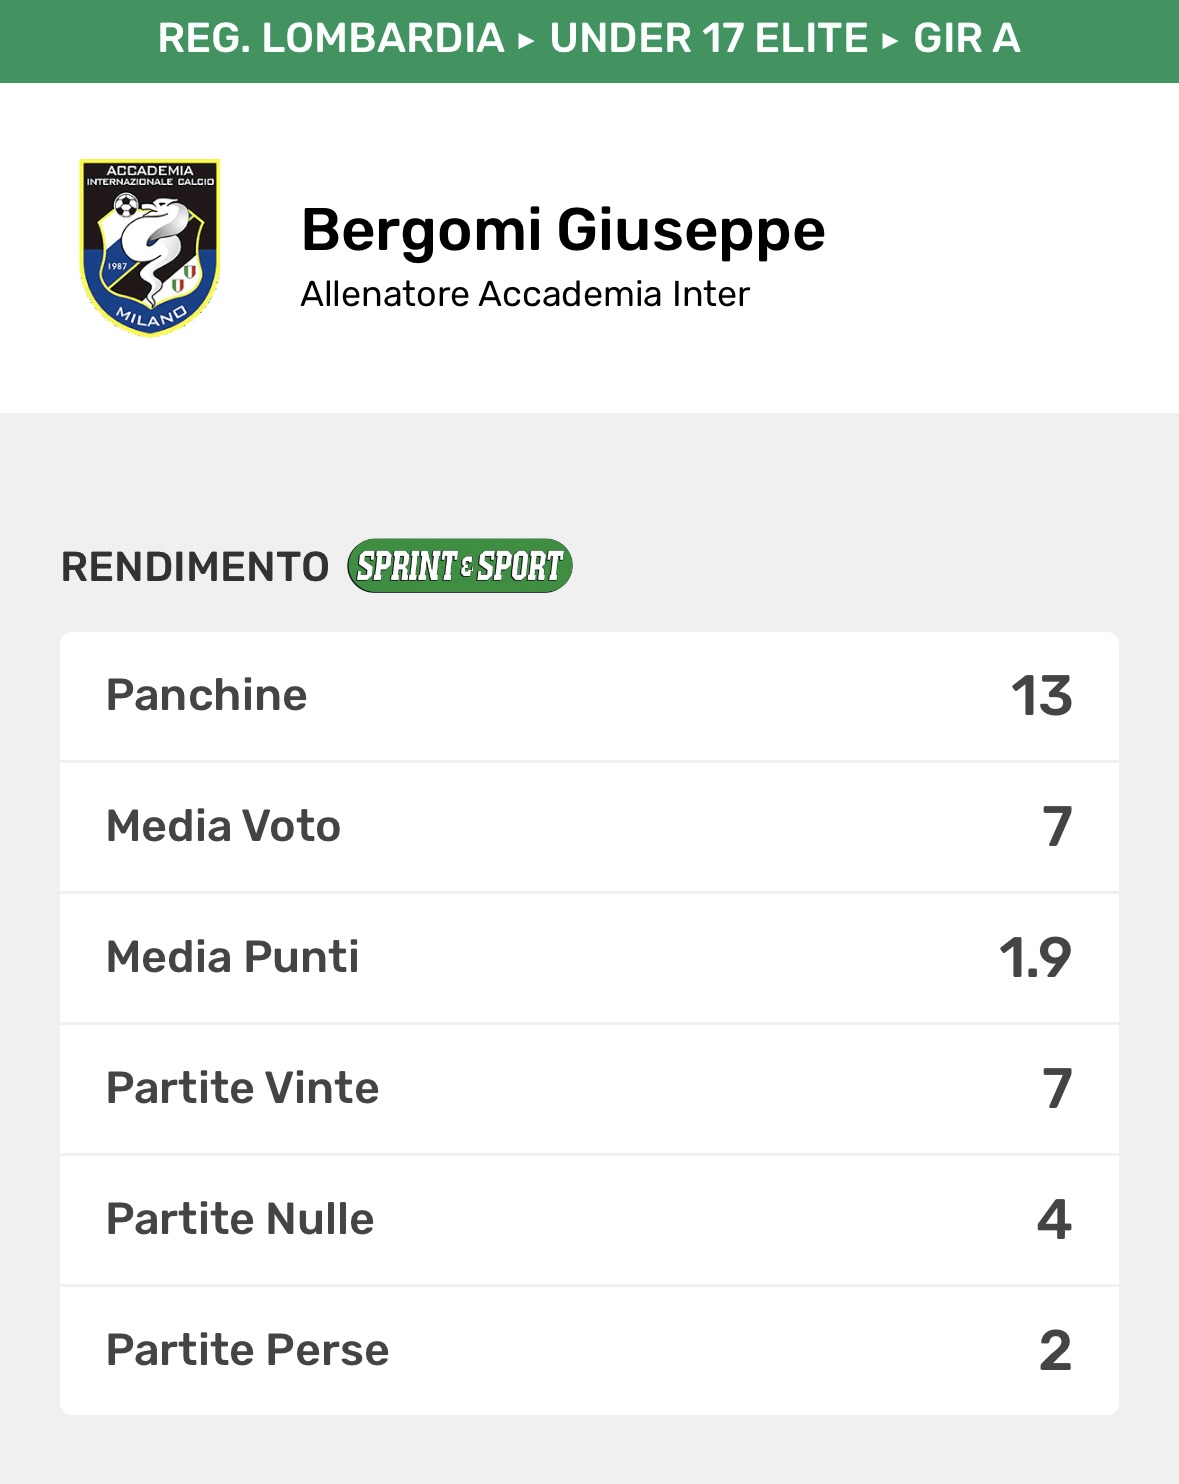Tap the Sprint & Sport logo badge

460,566
